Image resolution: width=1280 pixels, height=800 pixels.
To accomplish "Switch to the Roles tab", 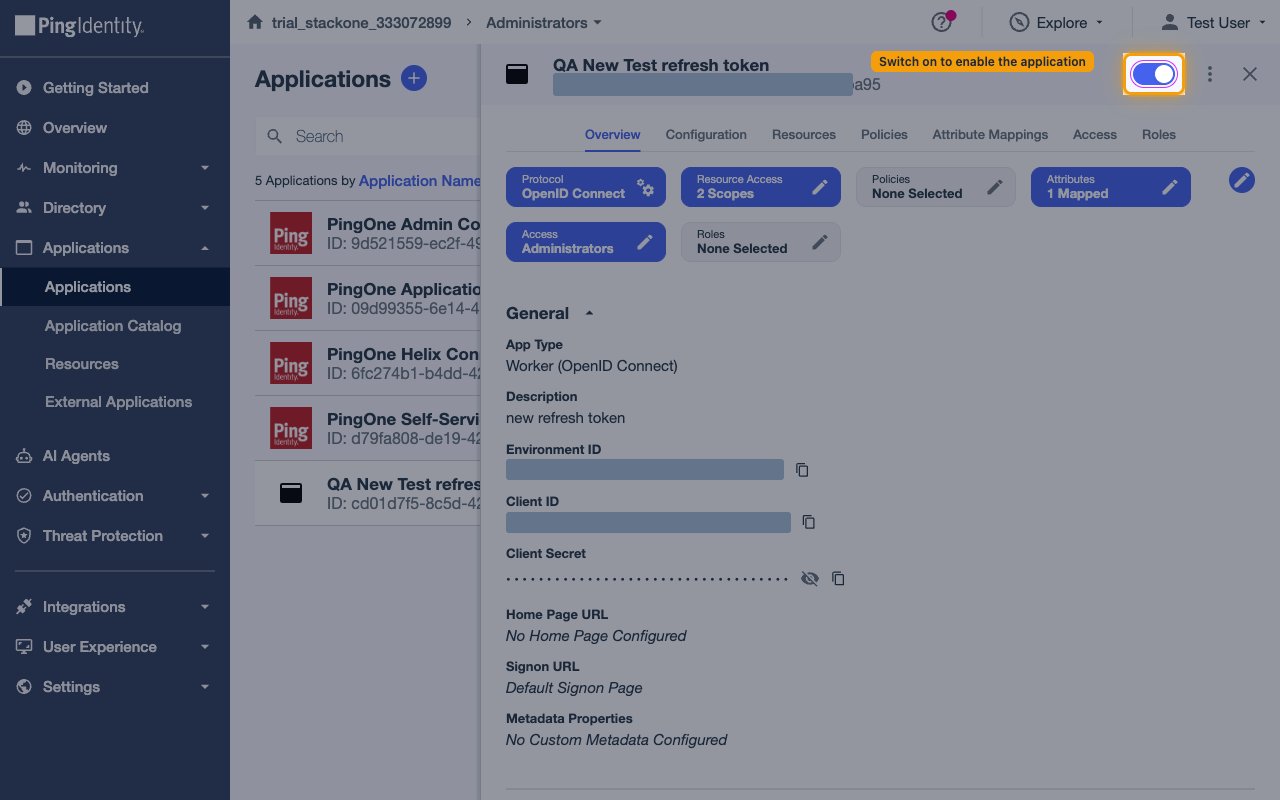I will (x=1159, y=134).
